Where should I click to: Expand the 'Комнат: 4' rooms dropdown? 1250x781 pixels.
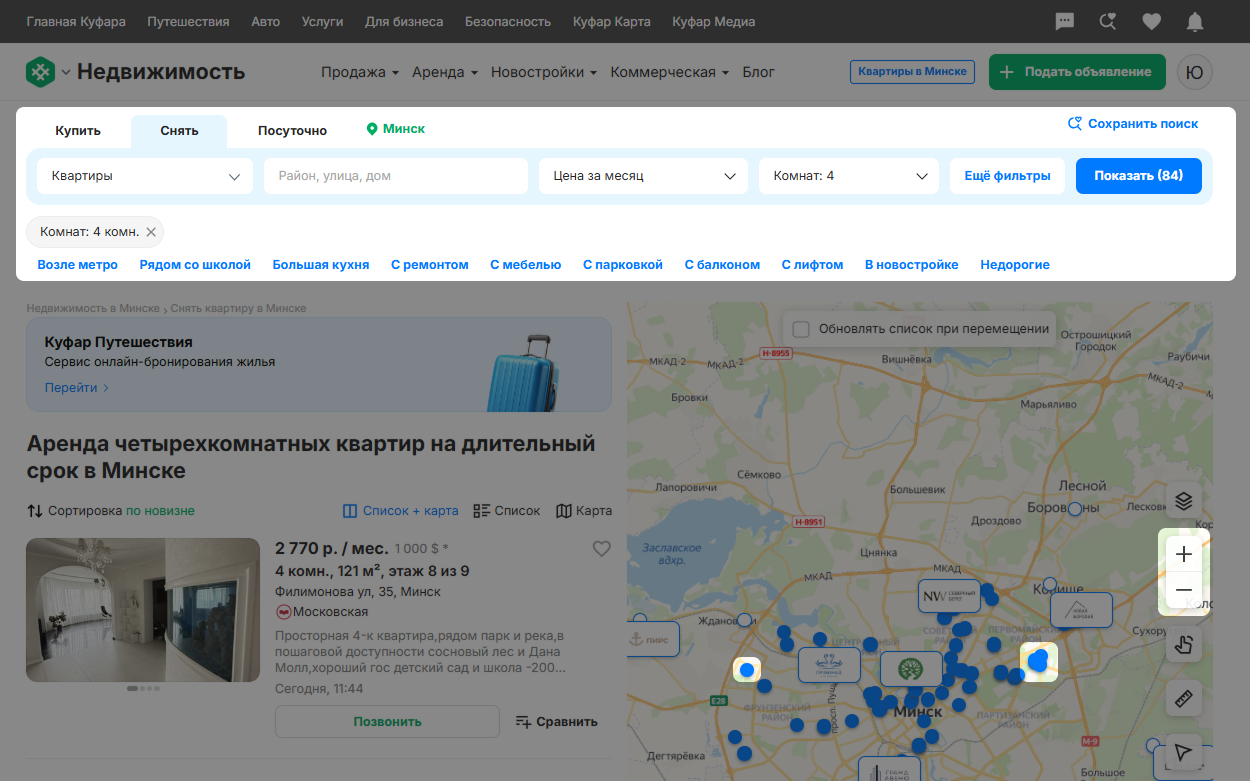pos(849,176)
